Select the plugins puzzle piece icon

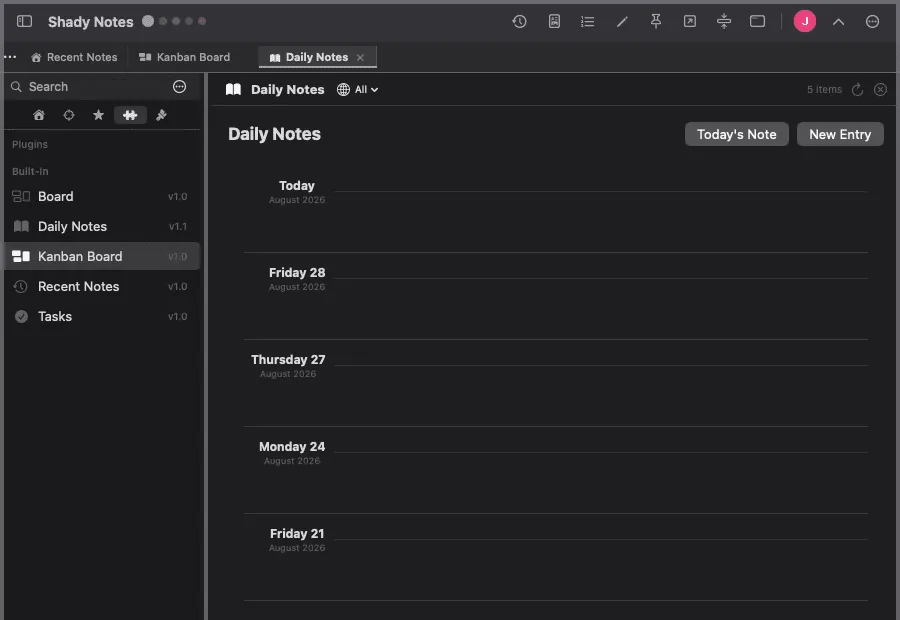point(130,115)
